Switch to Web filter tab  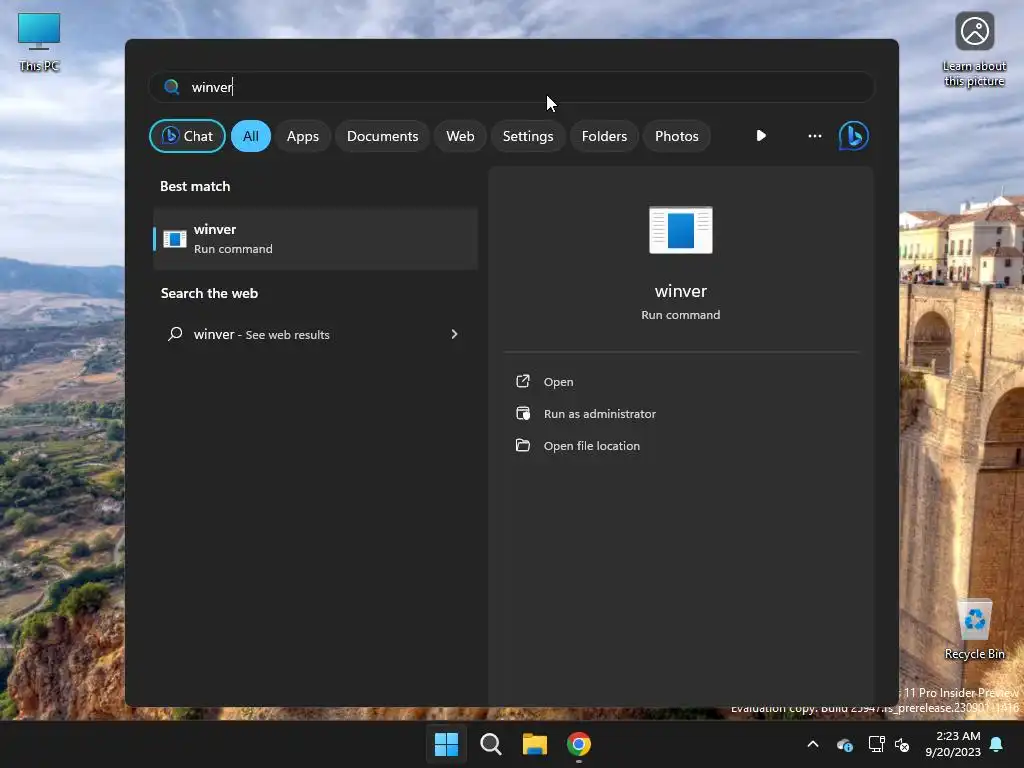pos(460,136)
